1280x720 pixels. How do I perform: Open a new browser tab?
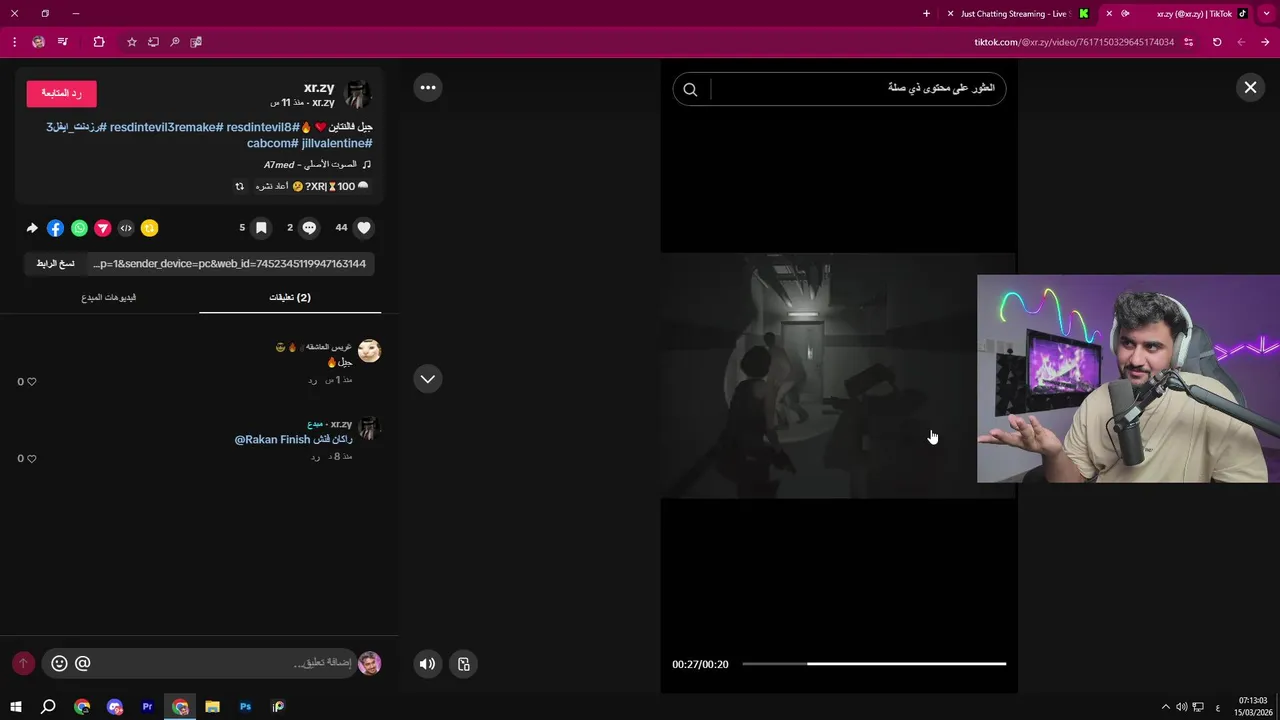click(926, 14)
